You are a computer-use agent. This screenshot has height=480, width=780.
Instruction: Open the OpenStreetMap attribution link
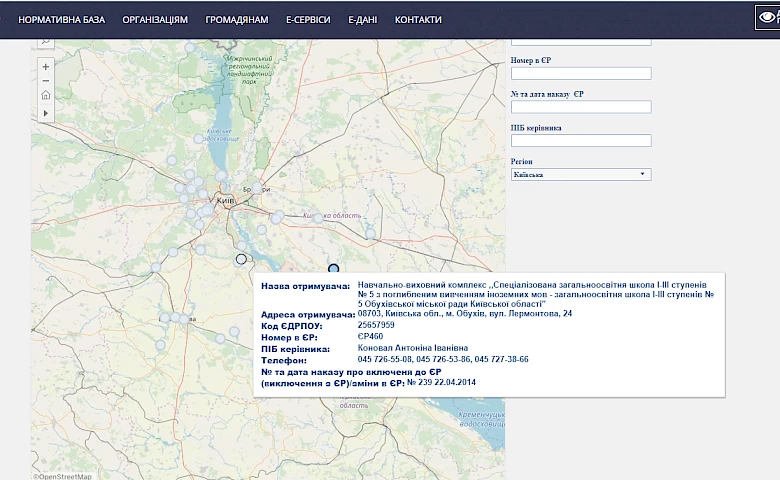63,477
